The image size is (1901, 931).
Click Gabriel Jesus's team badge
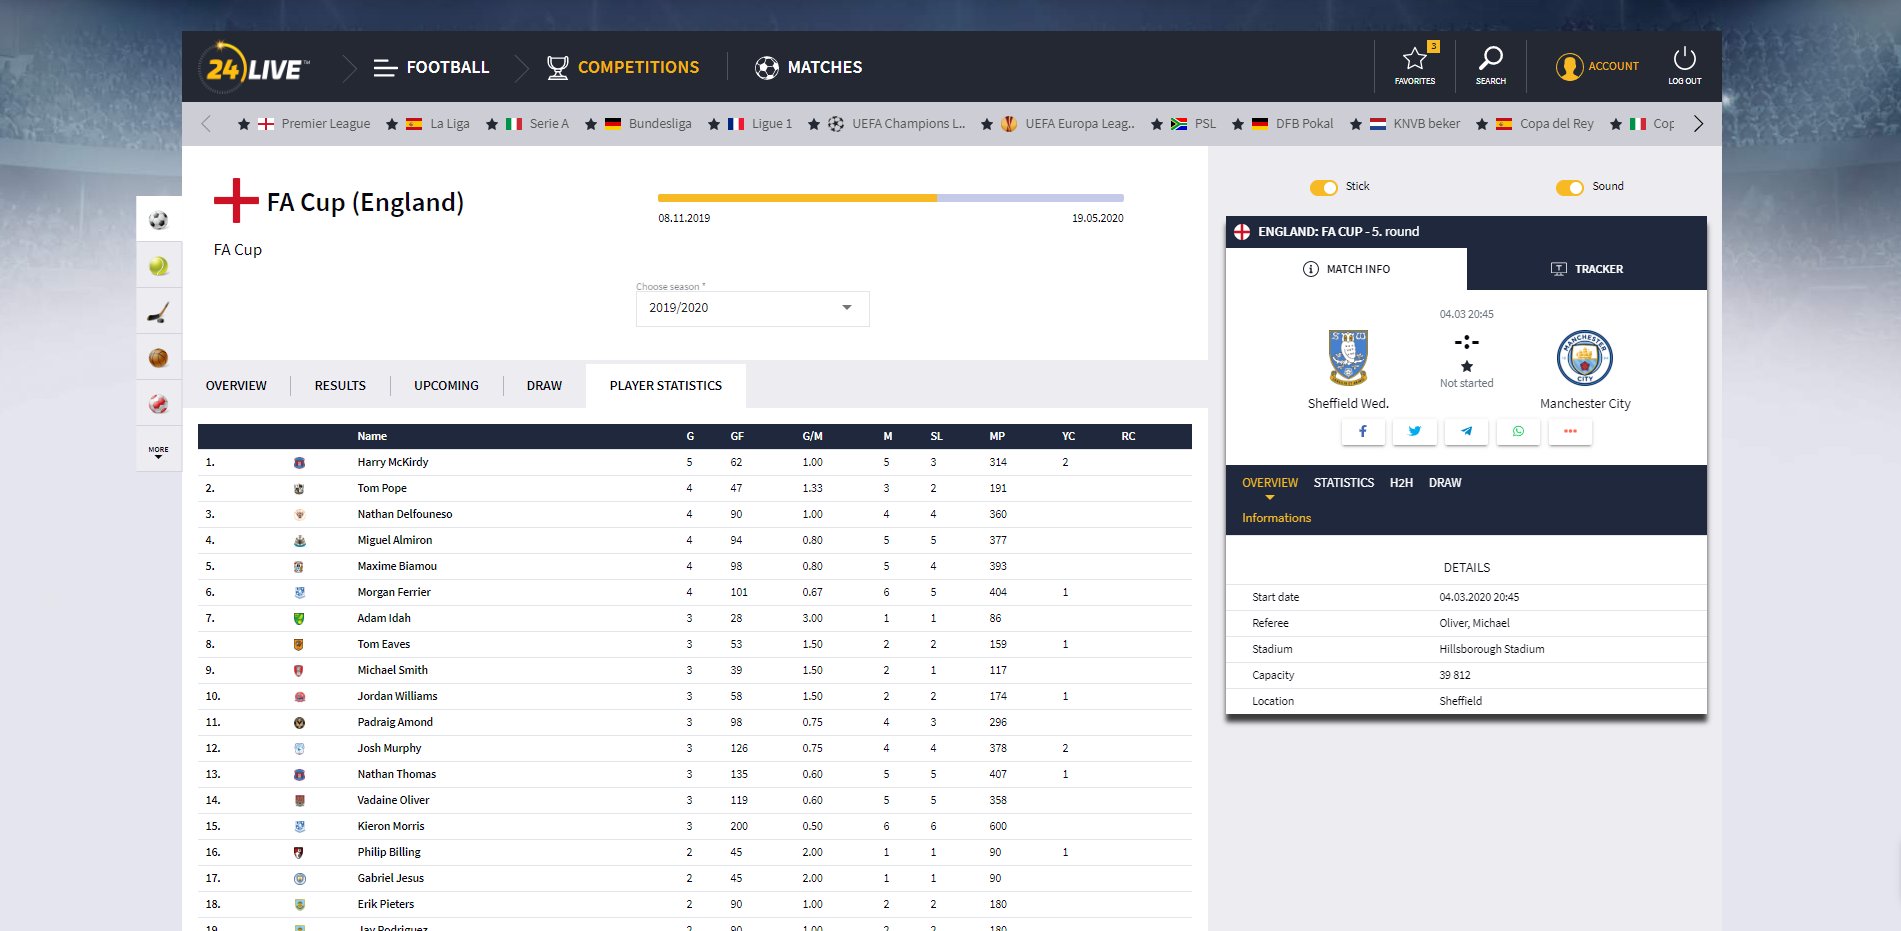pyautogui.click(x=299, y=879)
